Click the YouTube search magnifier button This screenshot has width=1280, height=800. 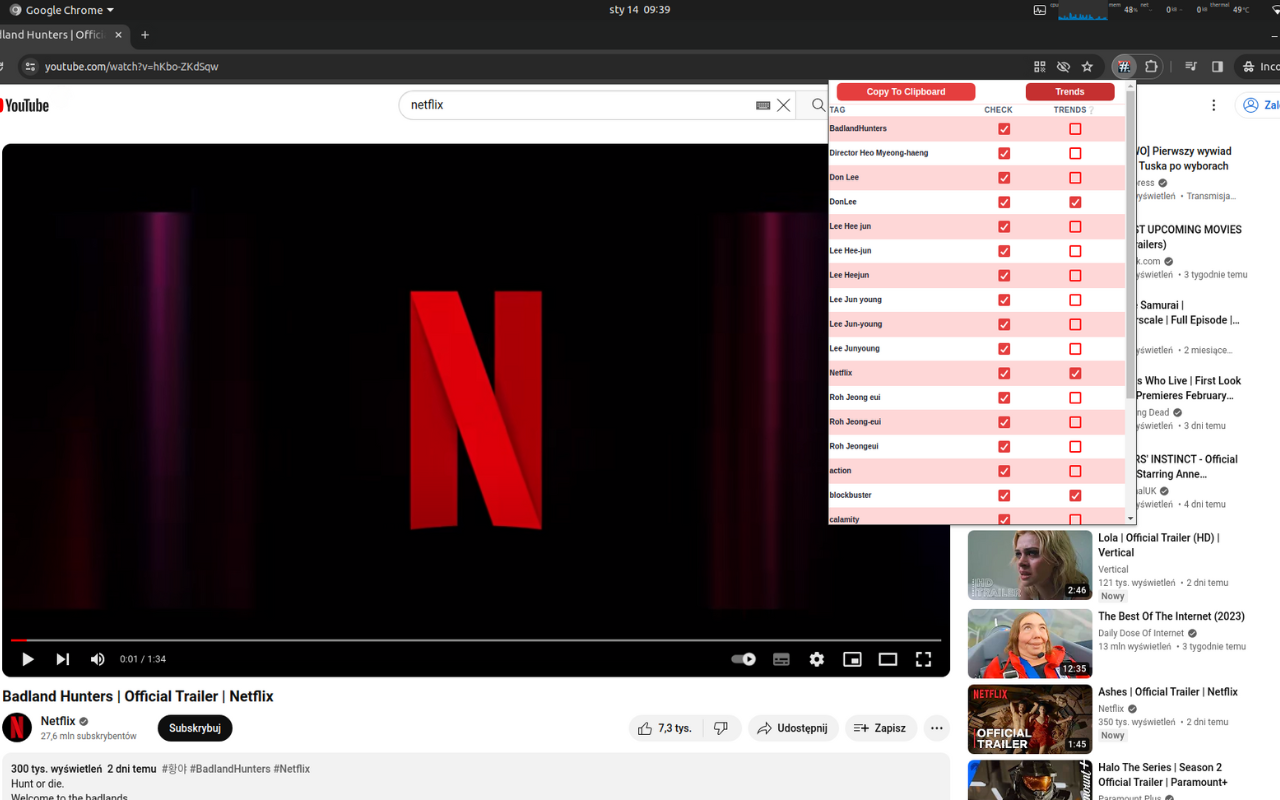point(819,105)
